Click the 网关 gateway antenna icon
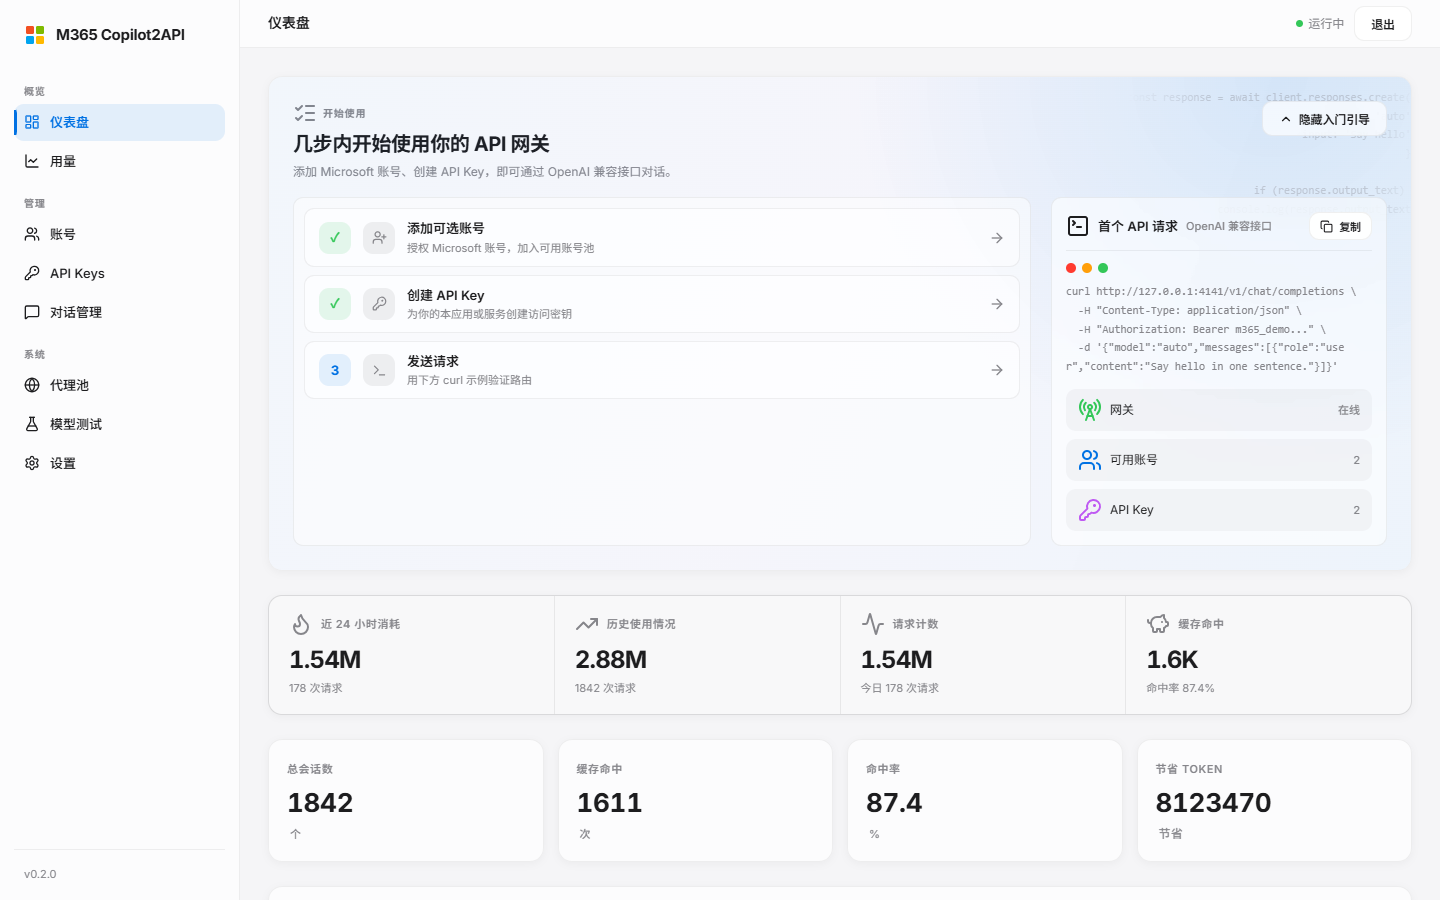The height and width of the screenshot is (900, 1440). coord(1090,410)
